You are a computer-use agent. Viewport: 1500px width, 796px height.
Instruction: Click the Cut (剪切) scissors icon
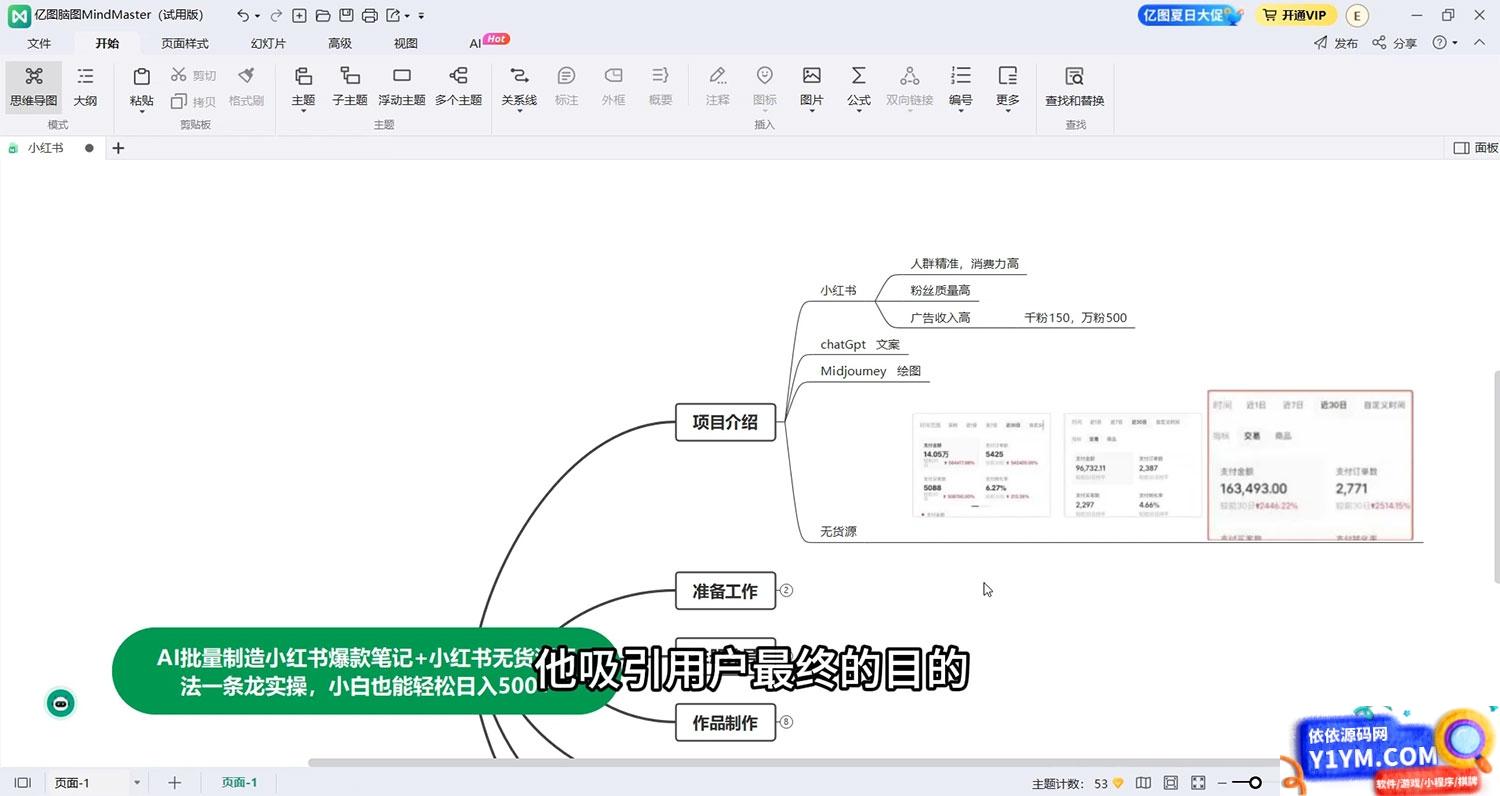pos(178,75)
